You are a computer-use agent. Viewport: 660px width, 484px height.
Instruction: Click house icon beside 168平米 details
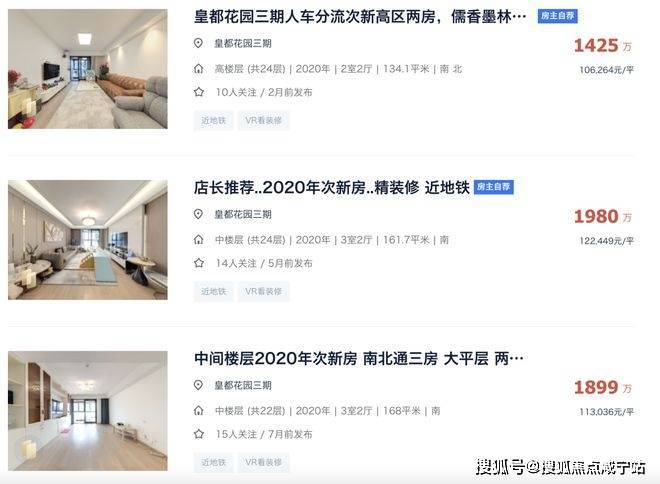(x=198, y=411)
